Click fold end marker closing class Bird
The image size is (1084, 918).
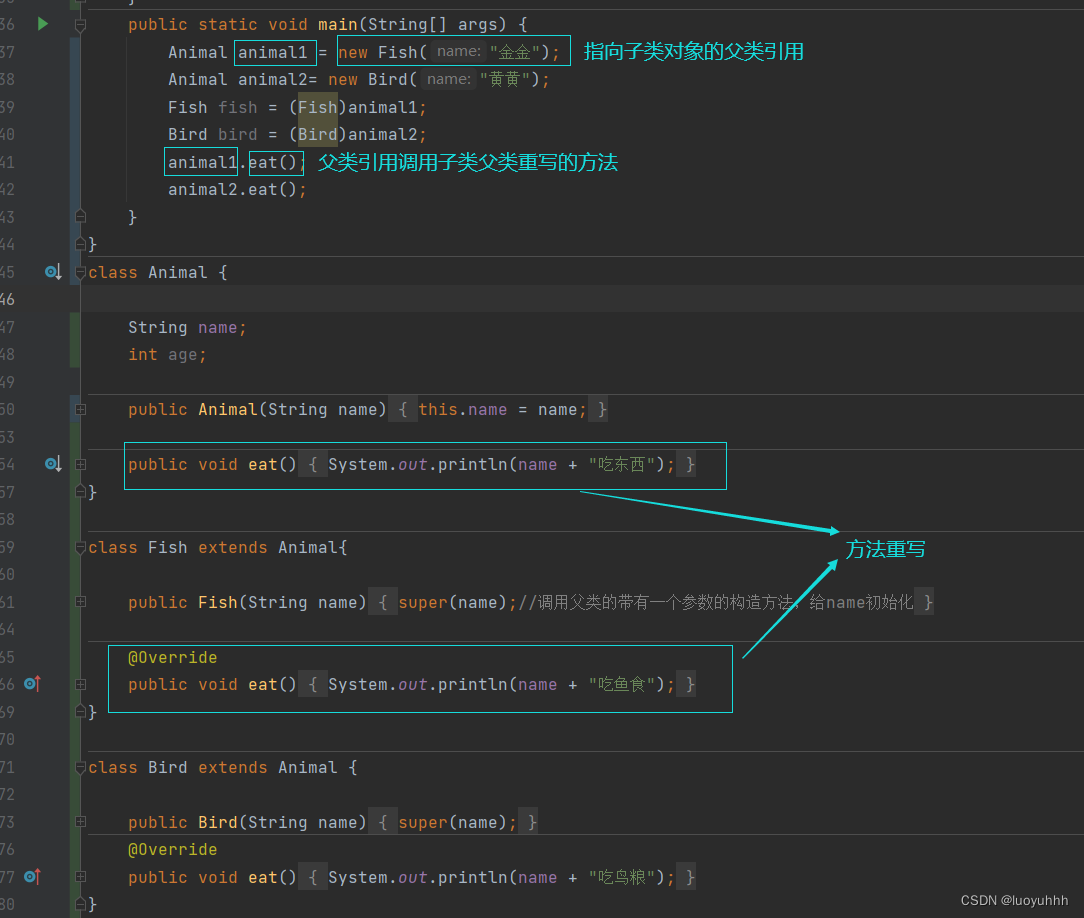click(80, 903)
